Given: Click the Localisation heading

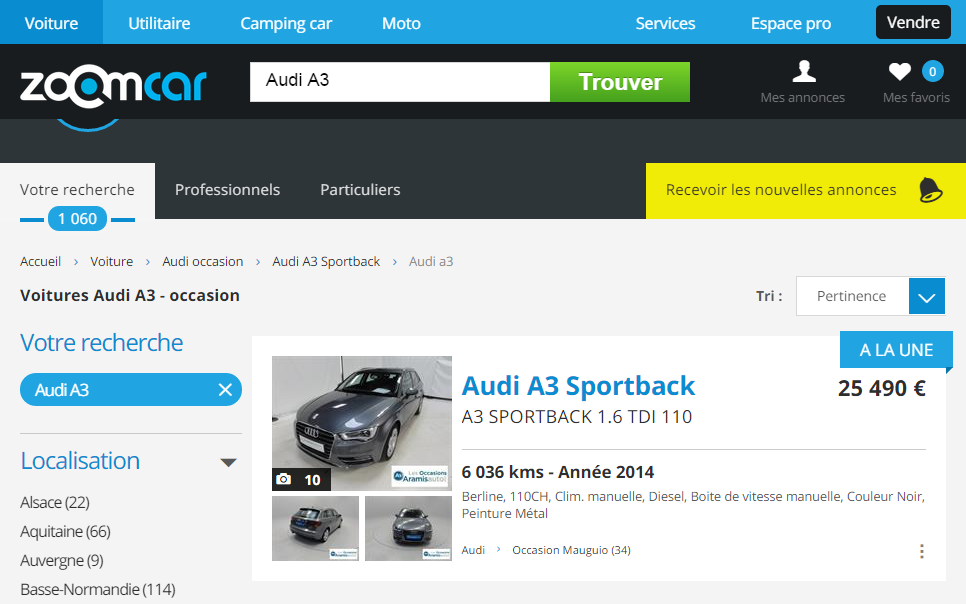Looking at the screenshot, I should 80,461.
